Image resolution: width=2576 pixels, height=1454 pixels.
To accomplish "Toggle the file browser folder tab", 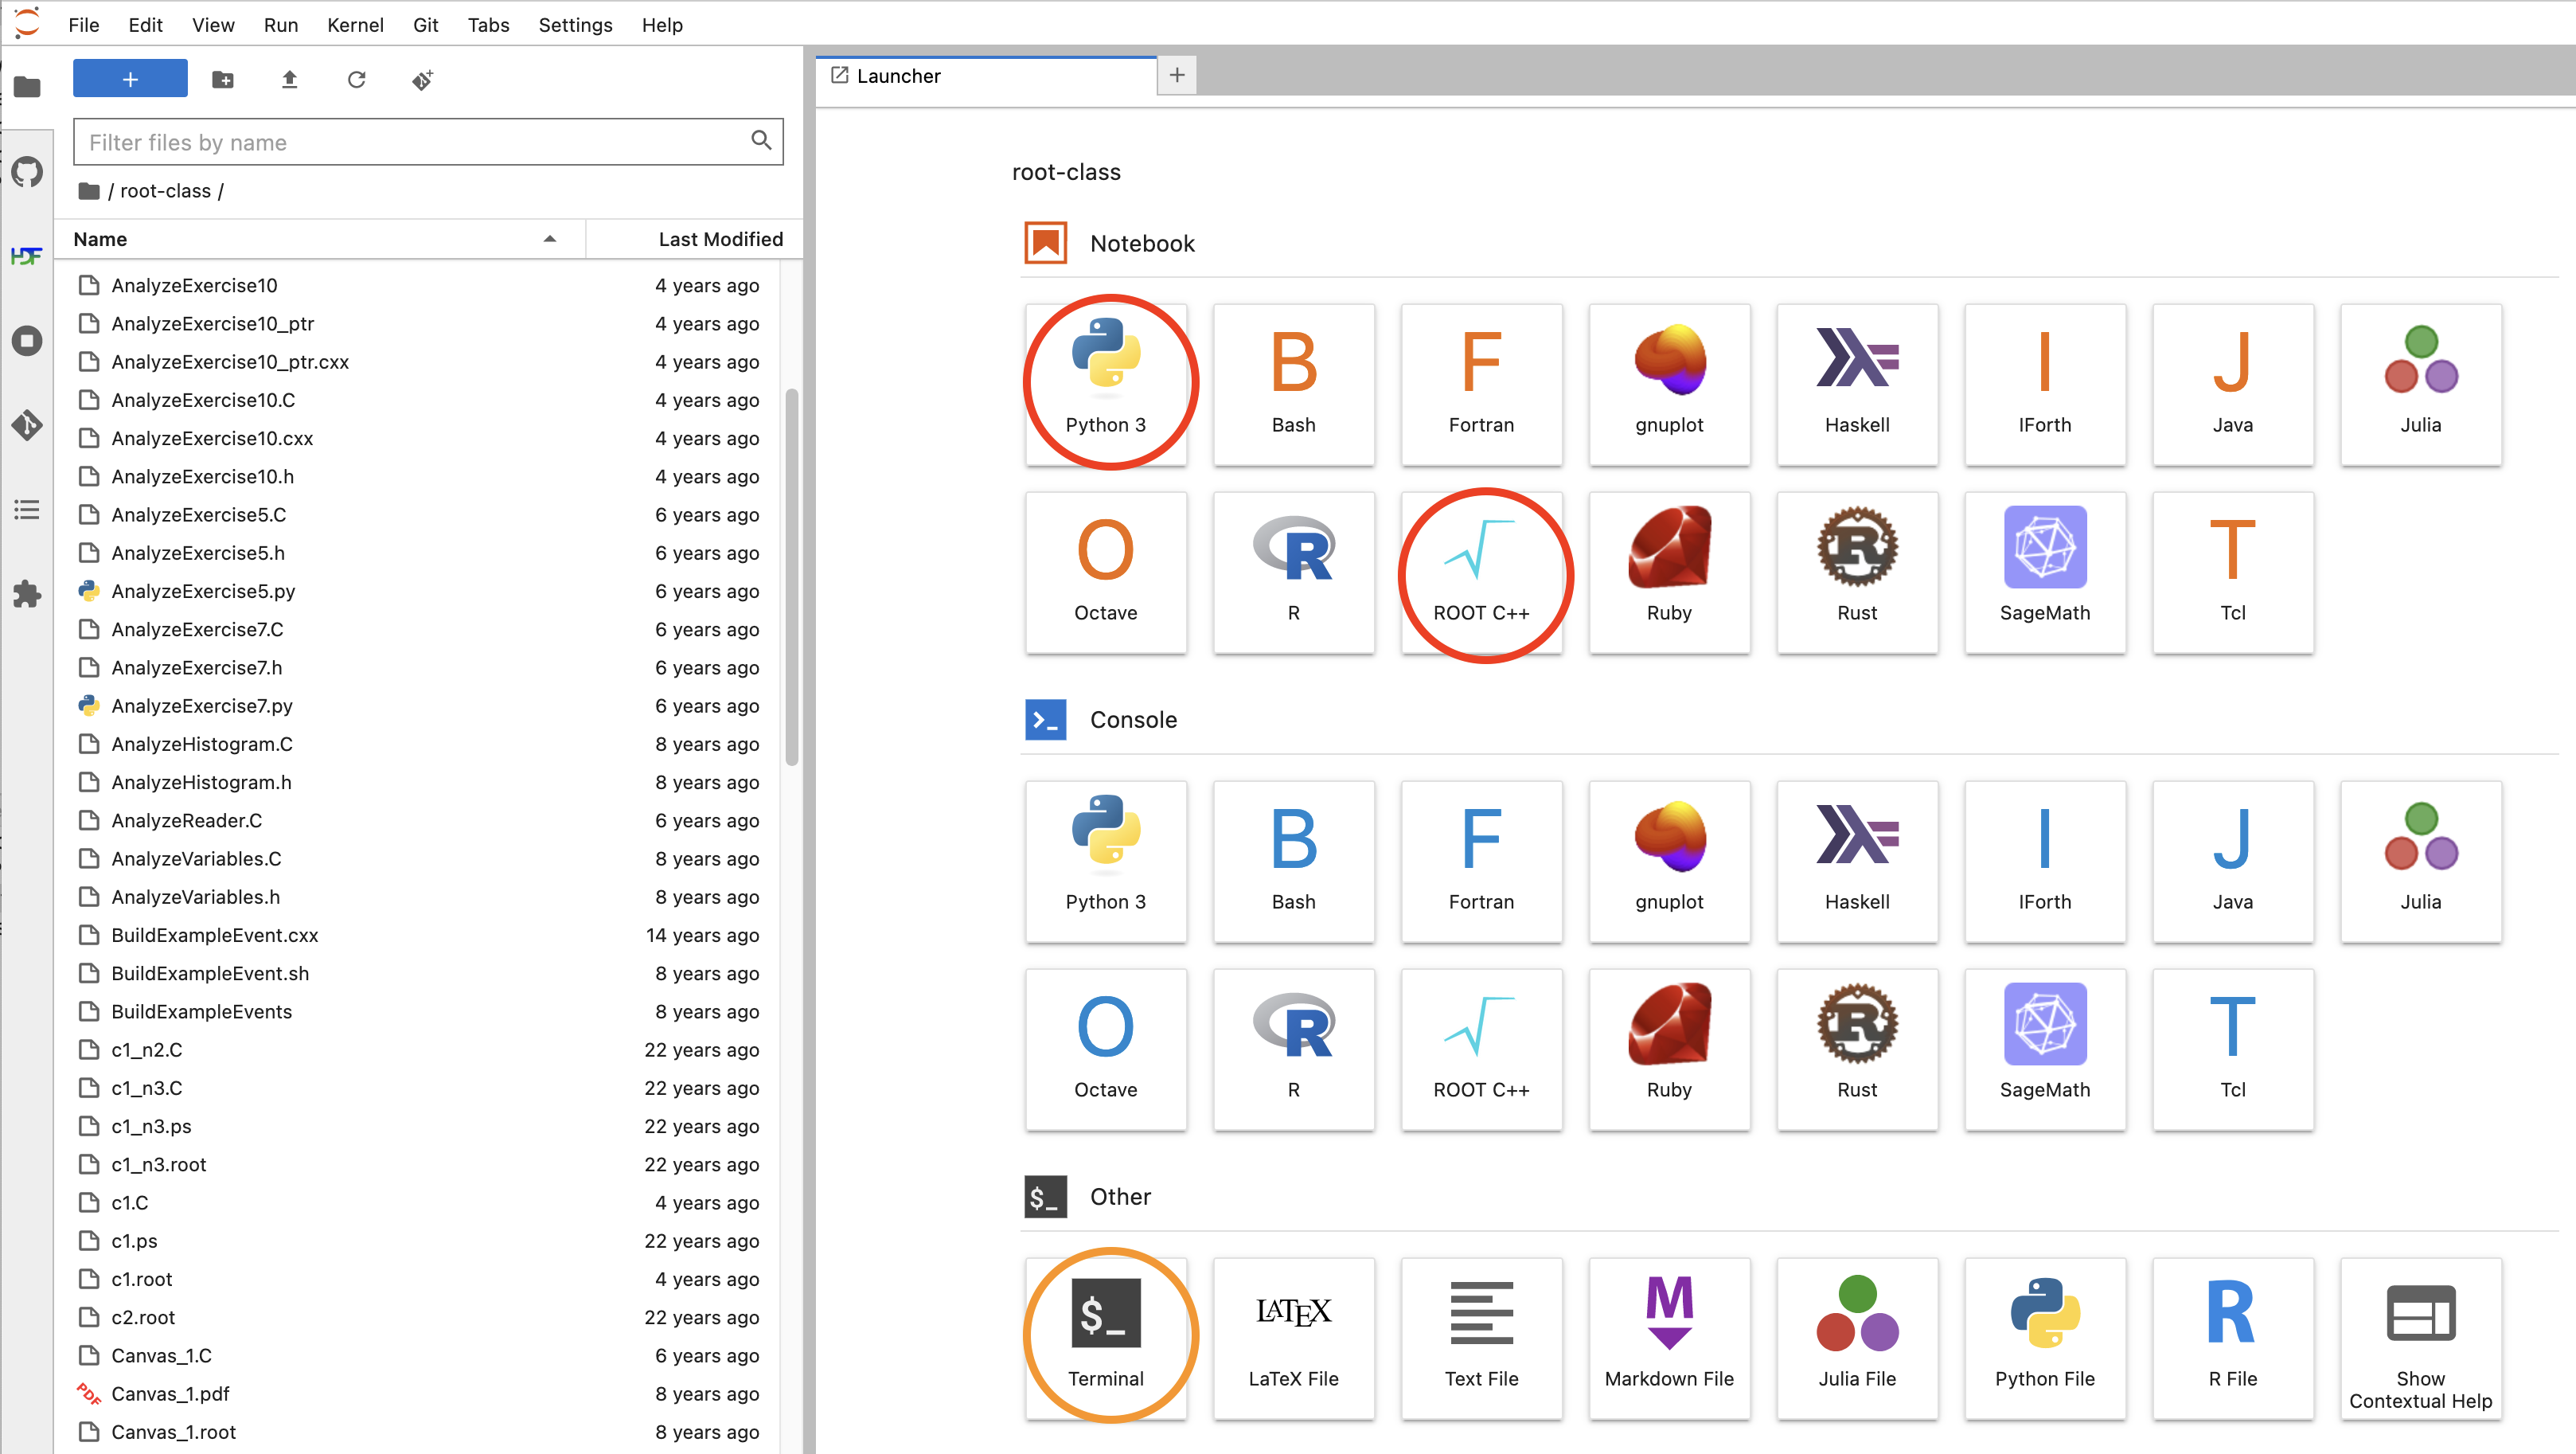I will click(x=27, y=87).
